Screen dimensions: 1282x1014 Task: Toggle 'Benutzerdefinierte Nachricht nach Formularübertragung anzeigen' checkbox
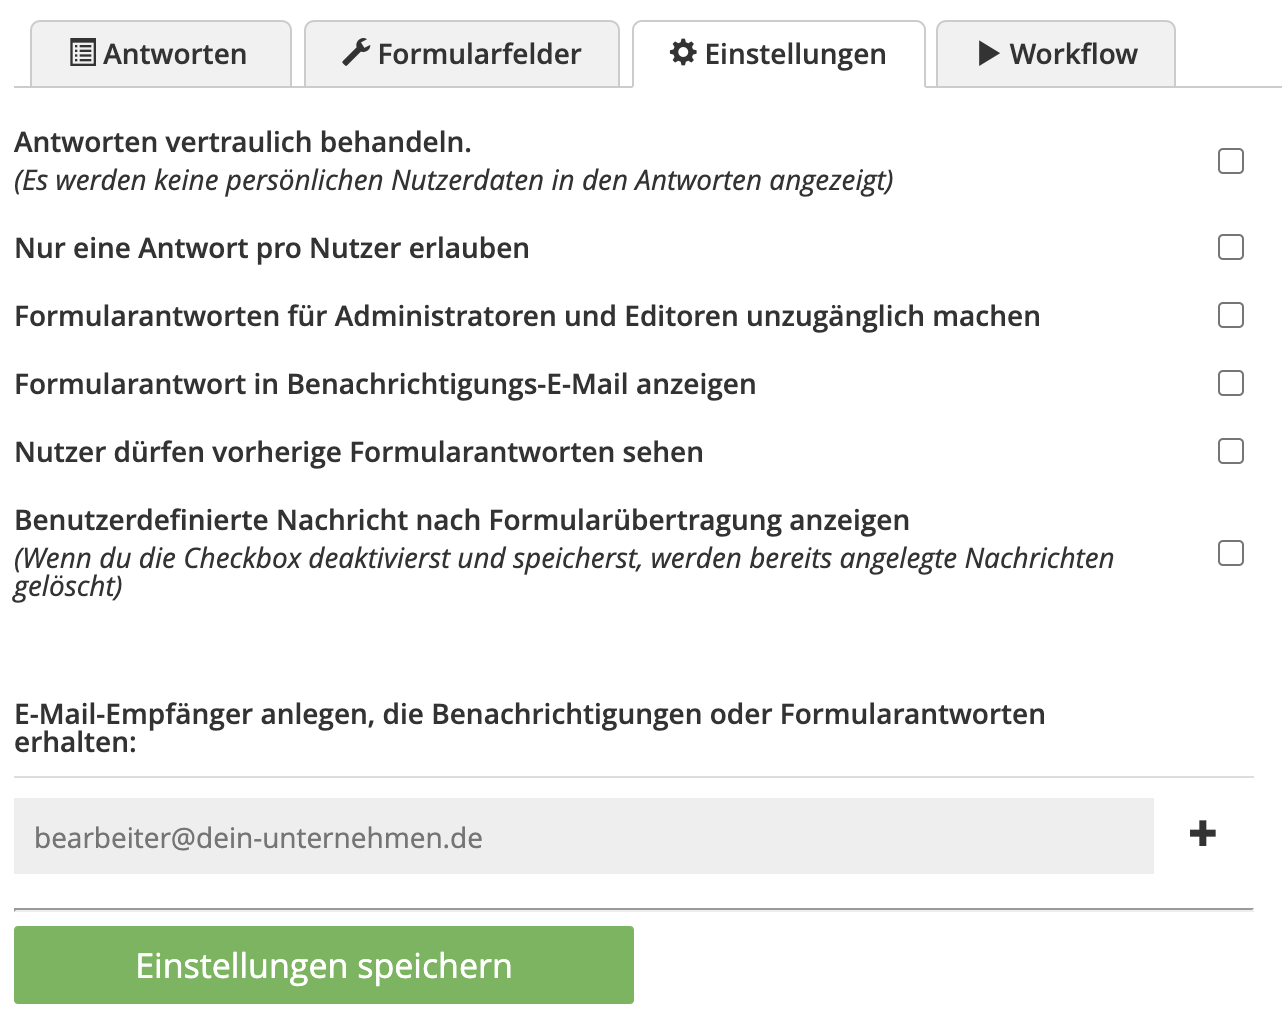click(x=1231, y=553)
